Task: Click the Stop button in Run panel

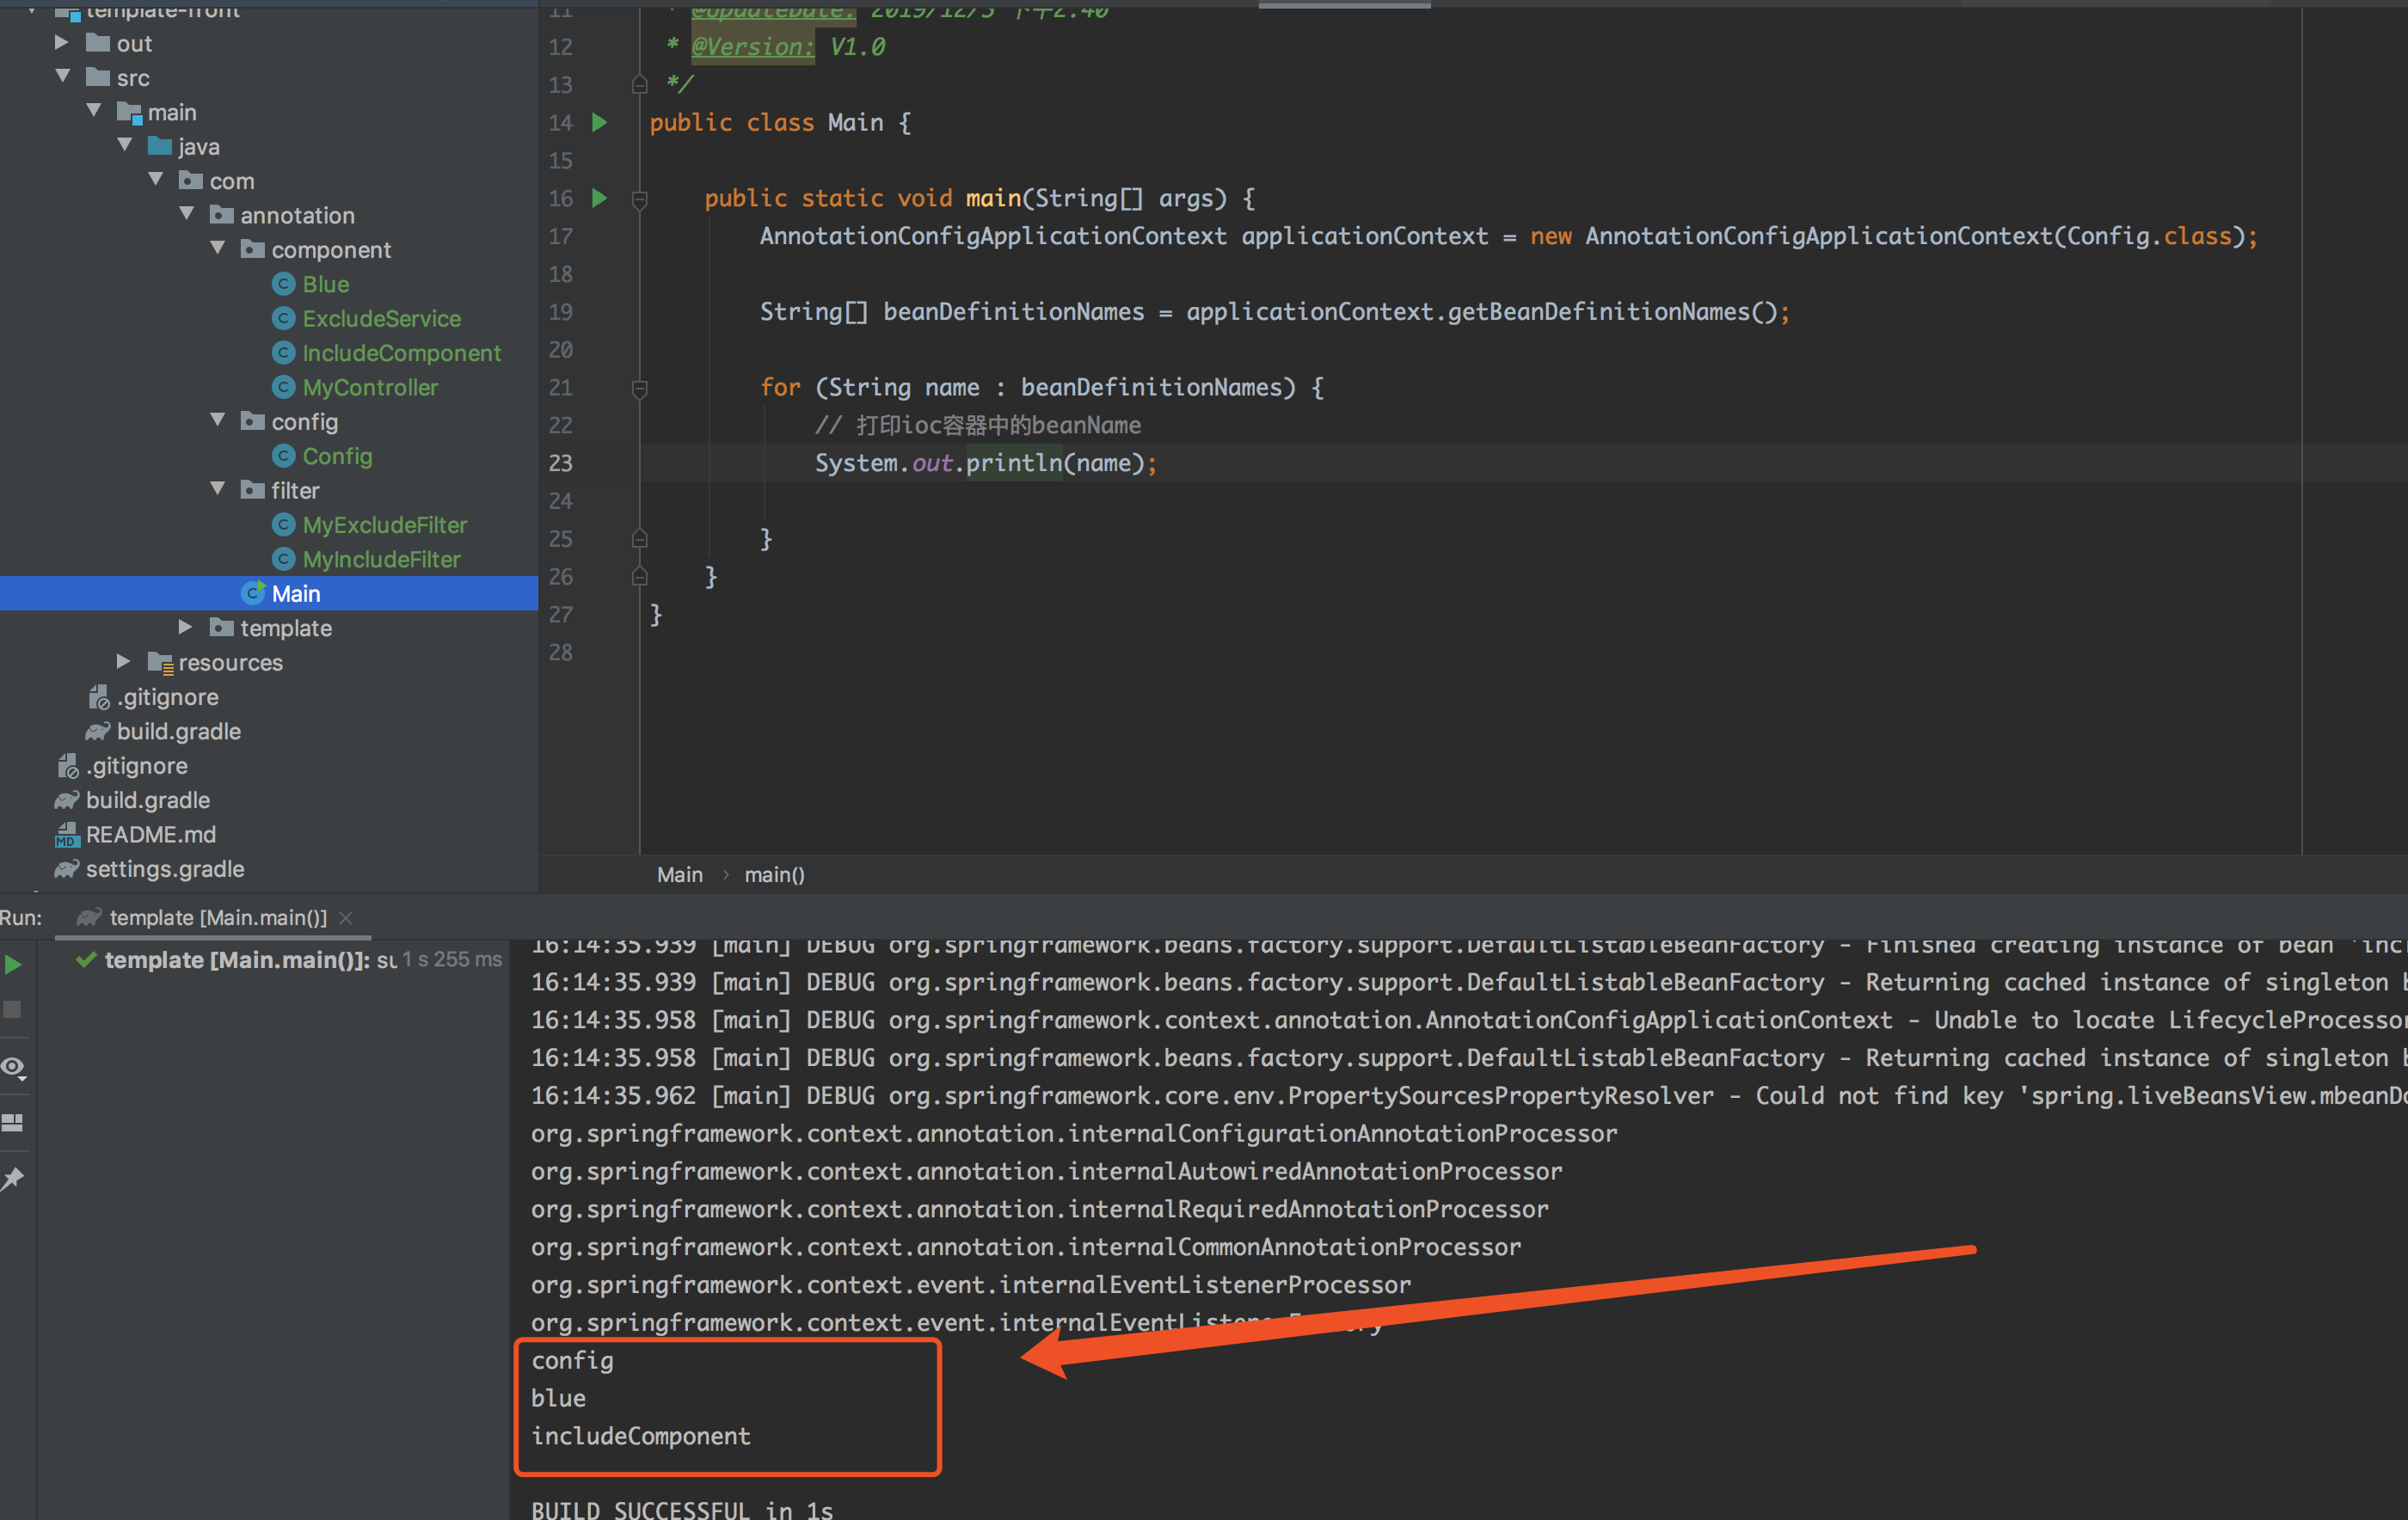Action: pyautogui.click(x=13, y=1010)
